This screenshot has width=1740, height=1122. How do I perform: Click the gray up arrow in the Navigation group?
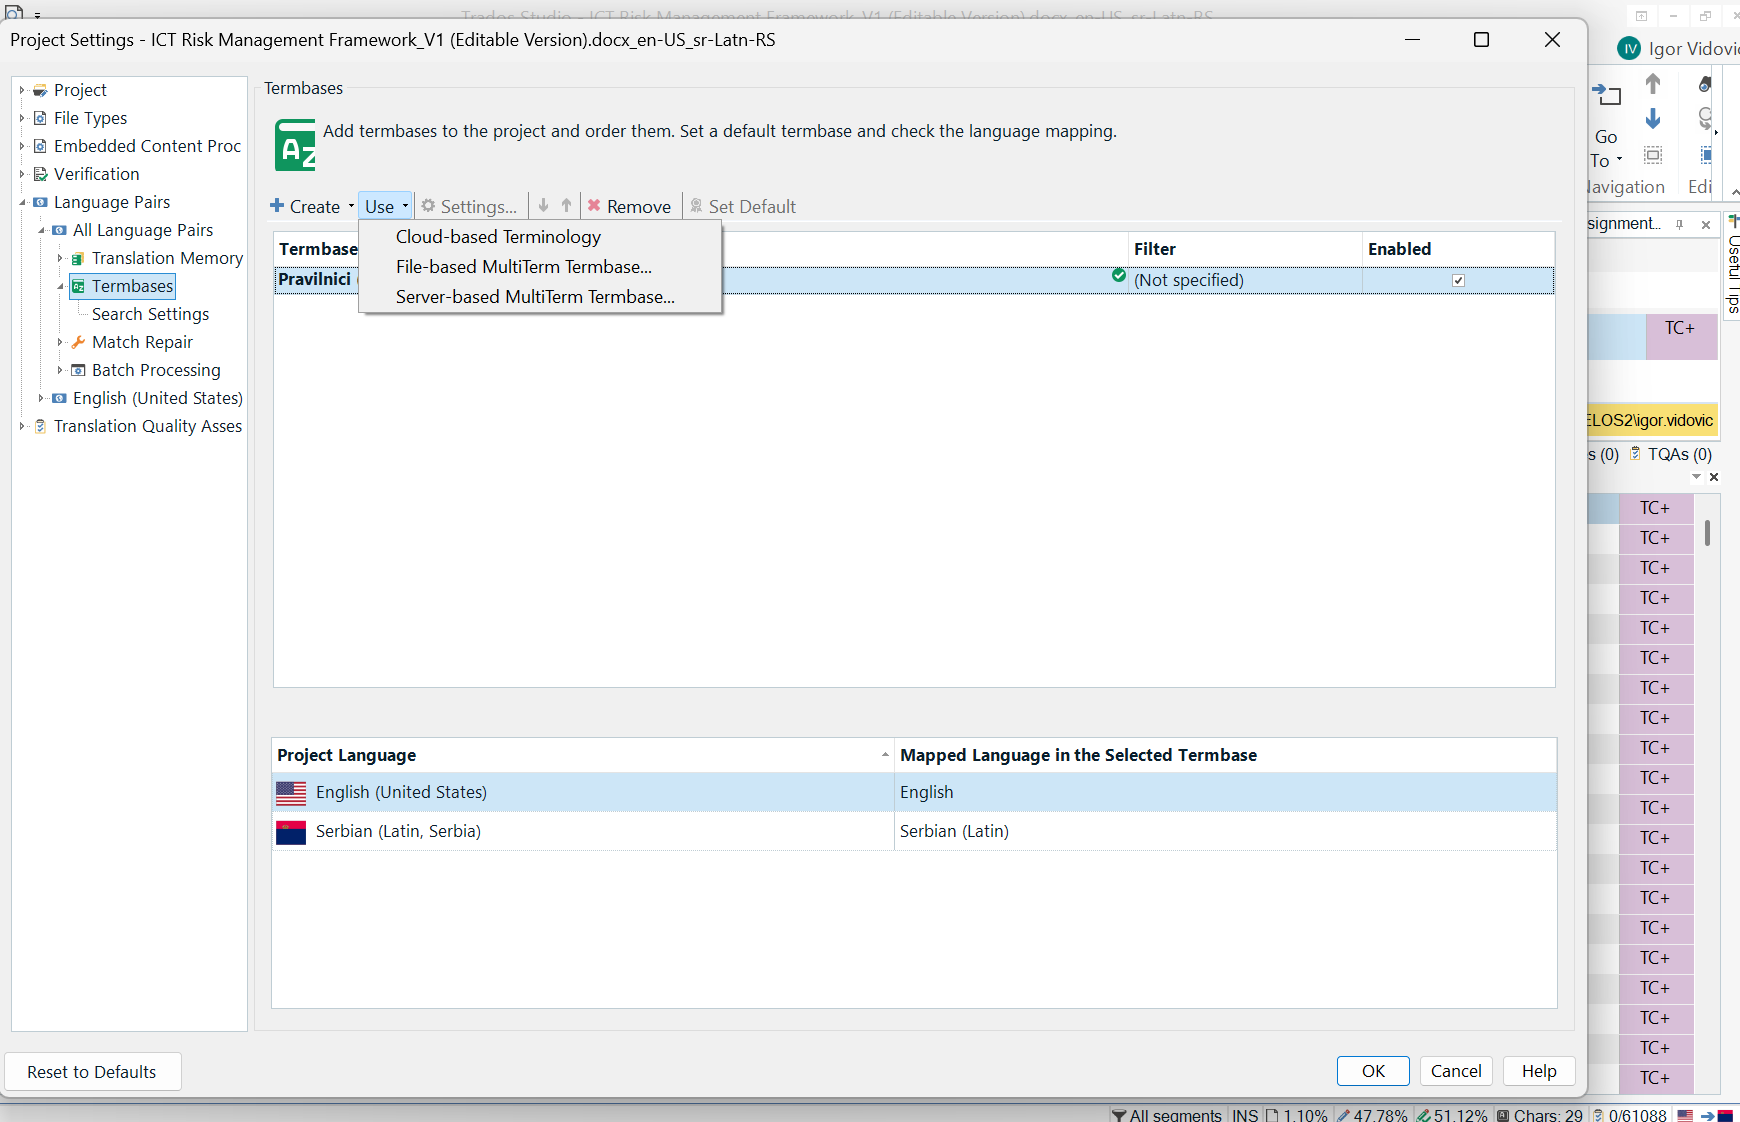tap(1652, 84)
